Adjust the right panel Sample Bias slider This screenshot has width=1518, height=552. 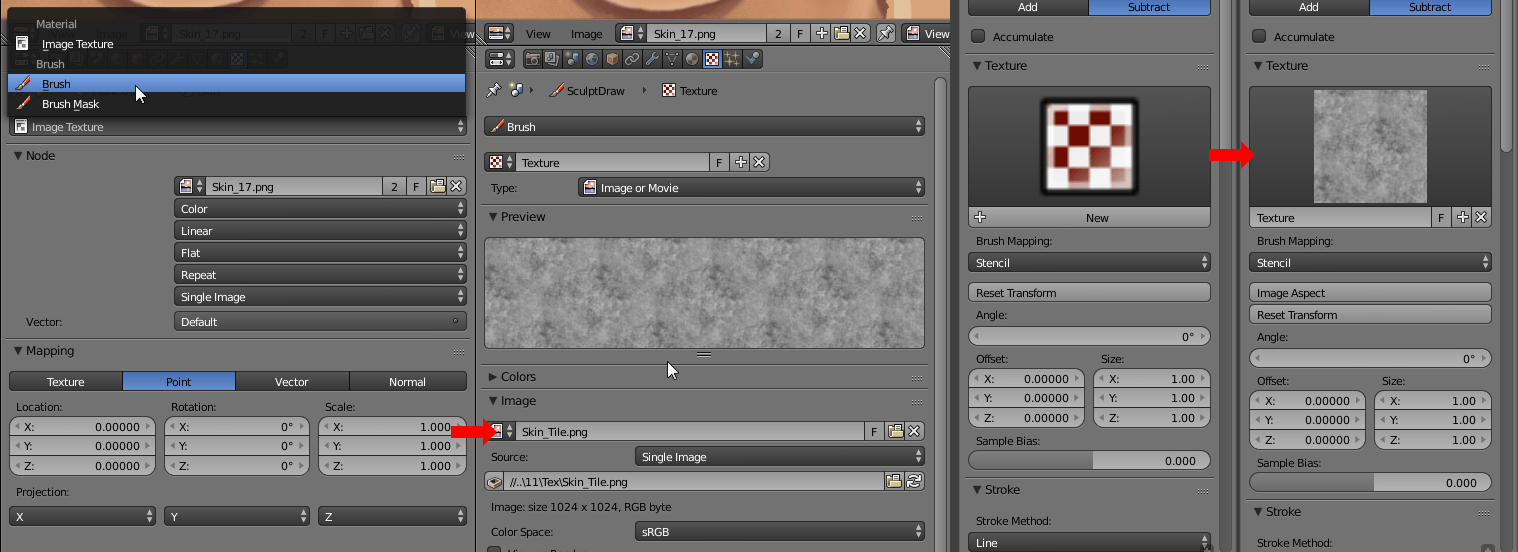click(x=1369, y=482)
